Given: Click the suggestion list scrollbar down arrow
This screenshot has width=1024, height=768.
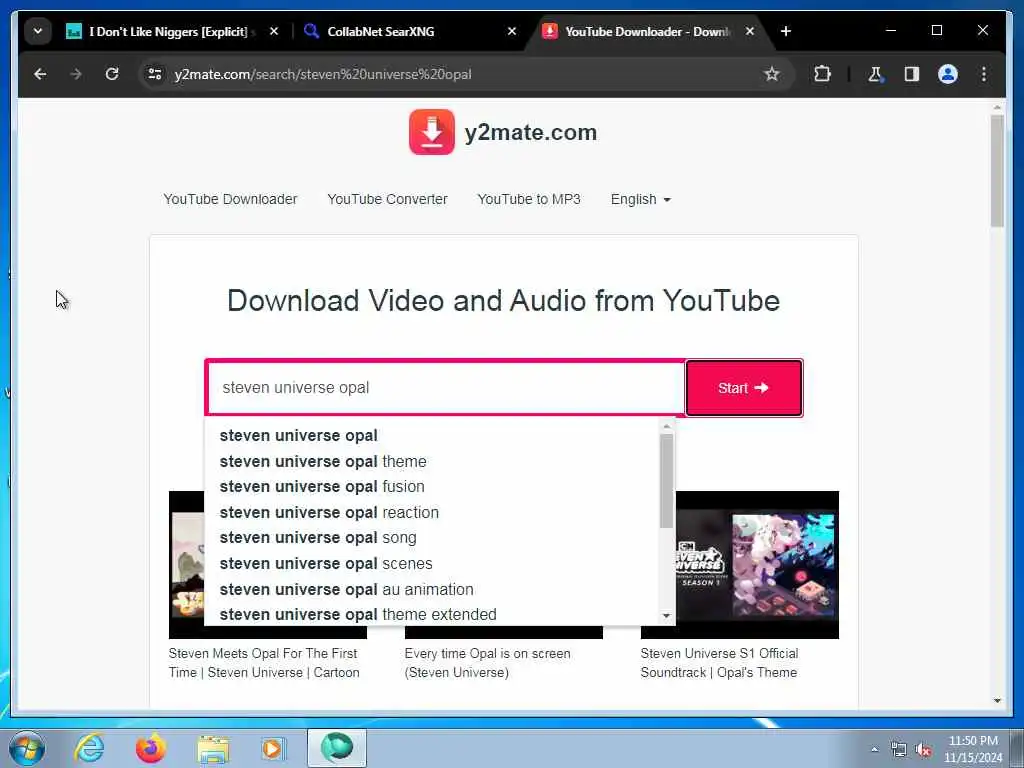Looking at the screenshot, I should pyautogui.click(x=667, y=616).
